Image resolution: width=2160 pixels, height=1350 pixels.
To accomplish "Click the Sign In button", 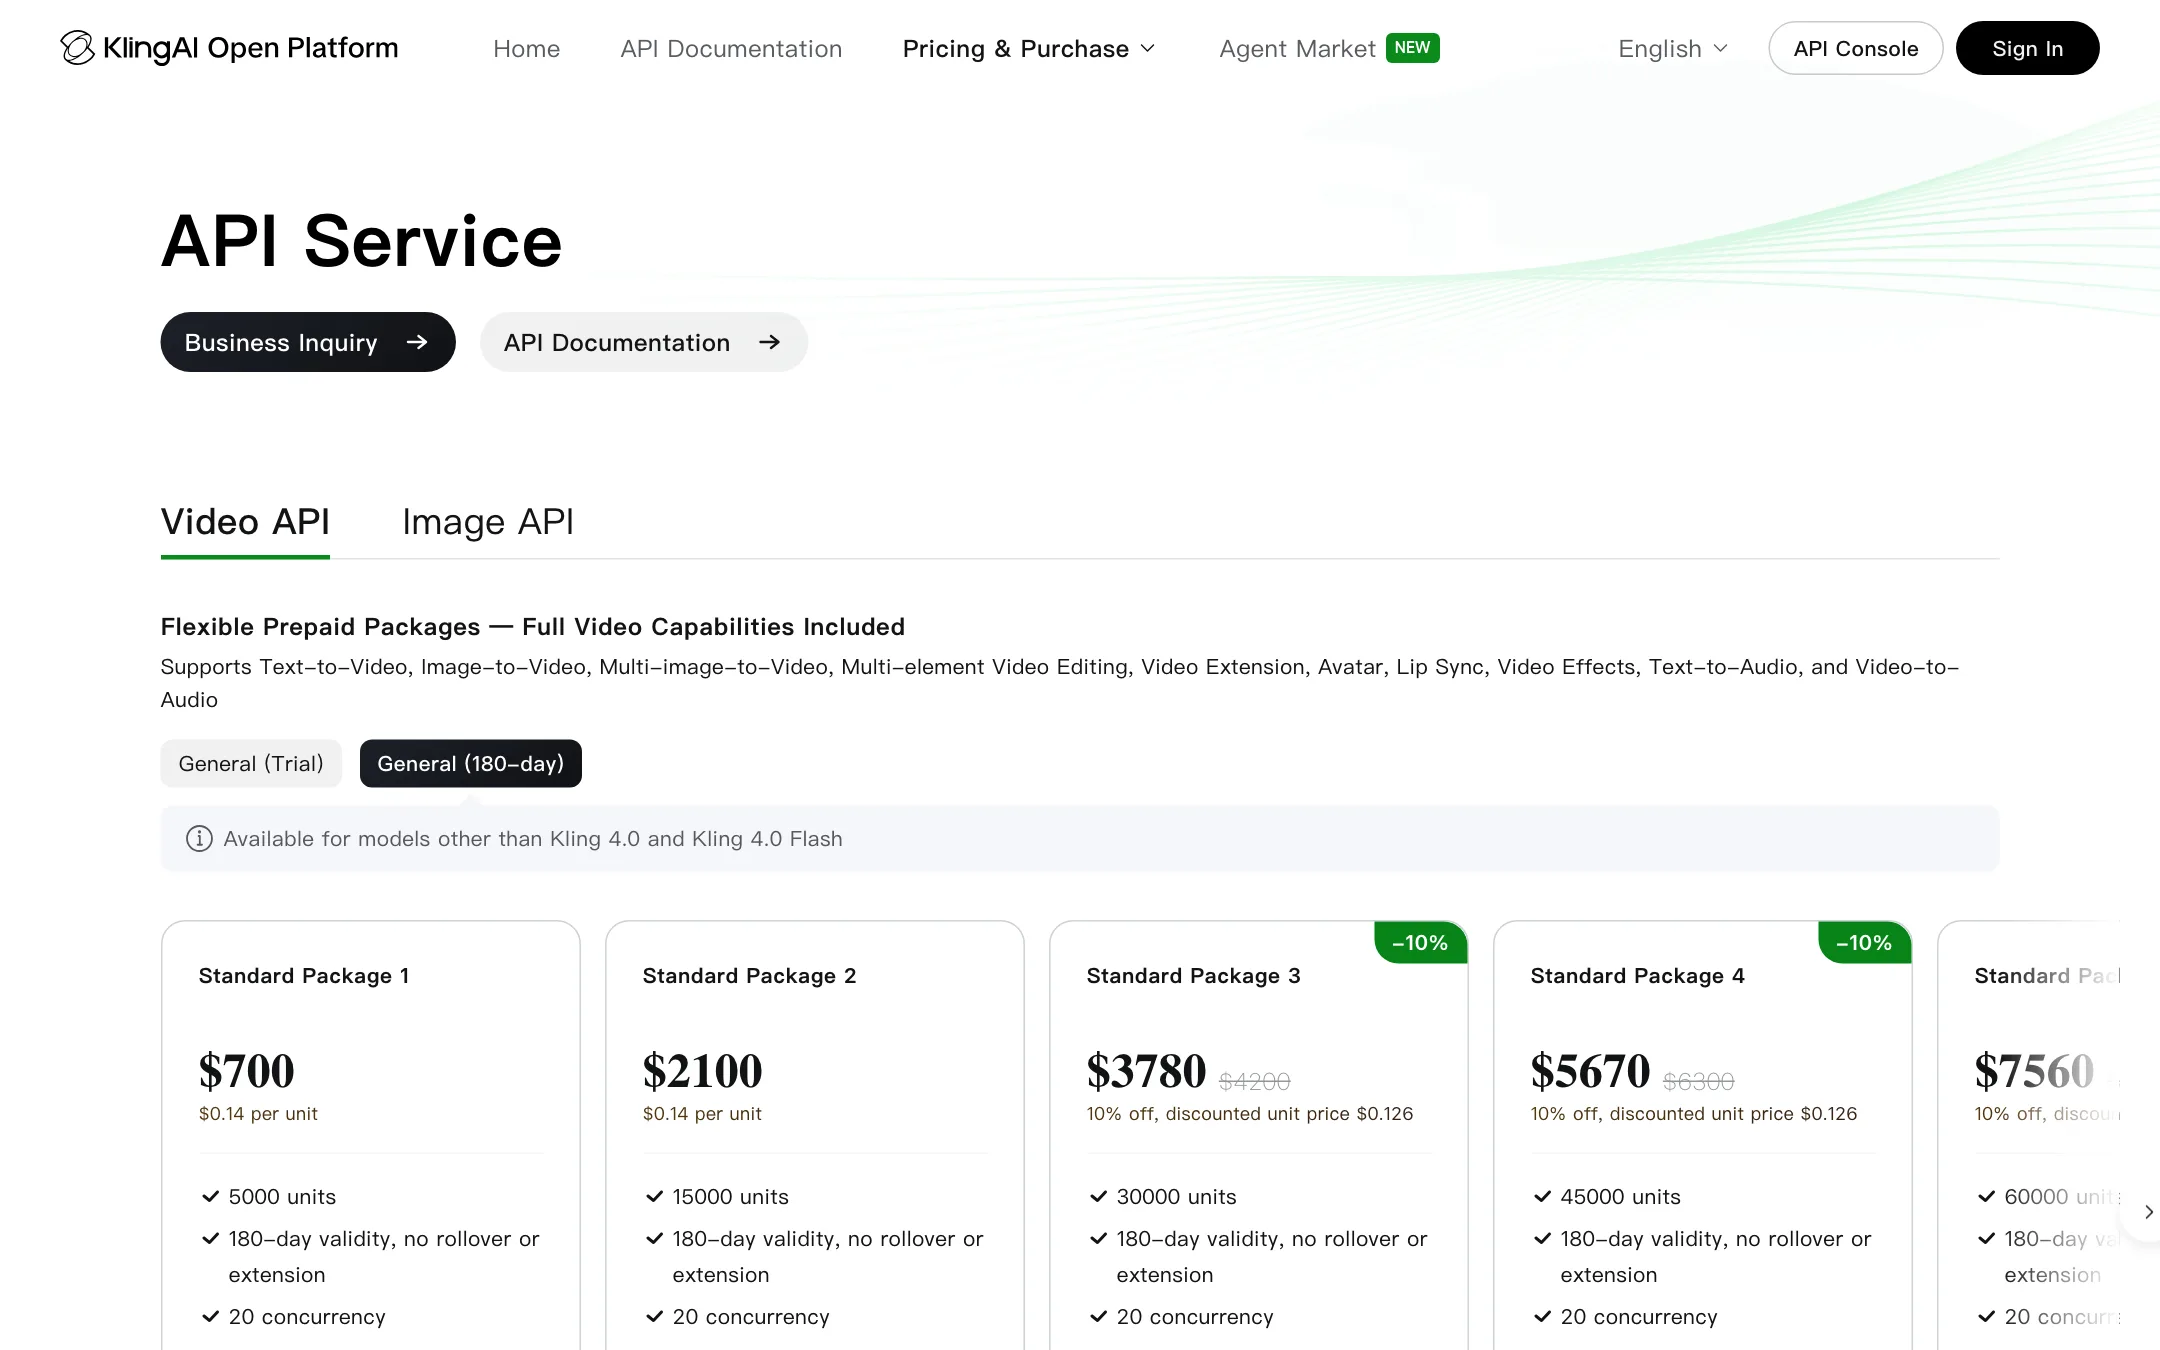I will tap(2027, 48).
